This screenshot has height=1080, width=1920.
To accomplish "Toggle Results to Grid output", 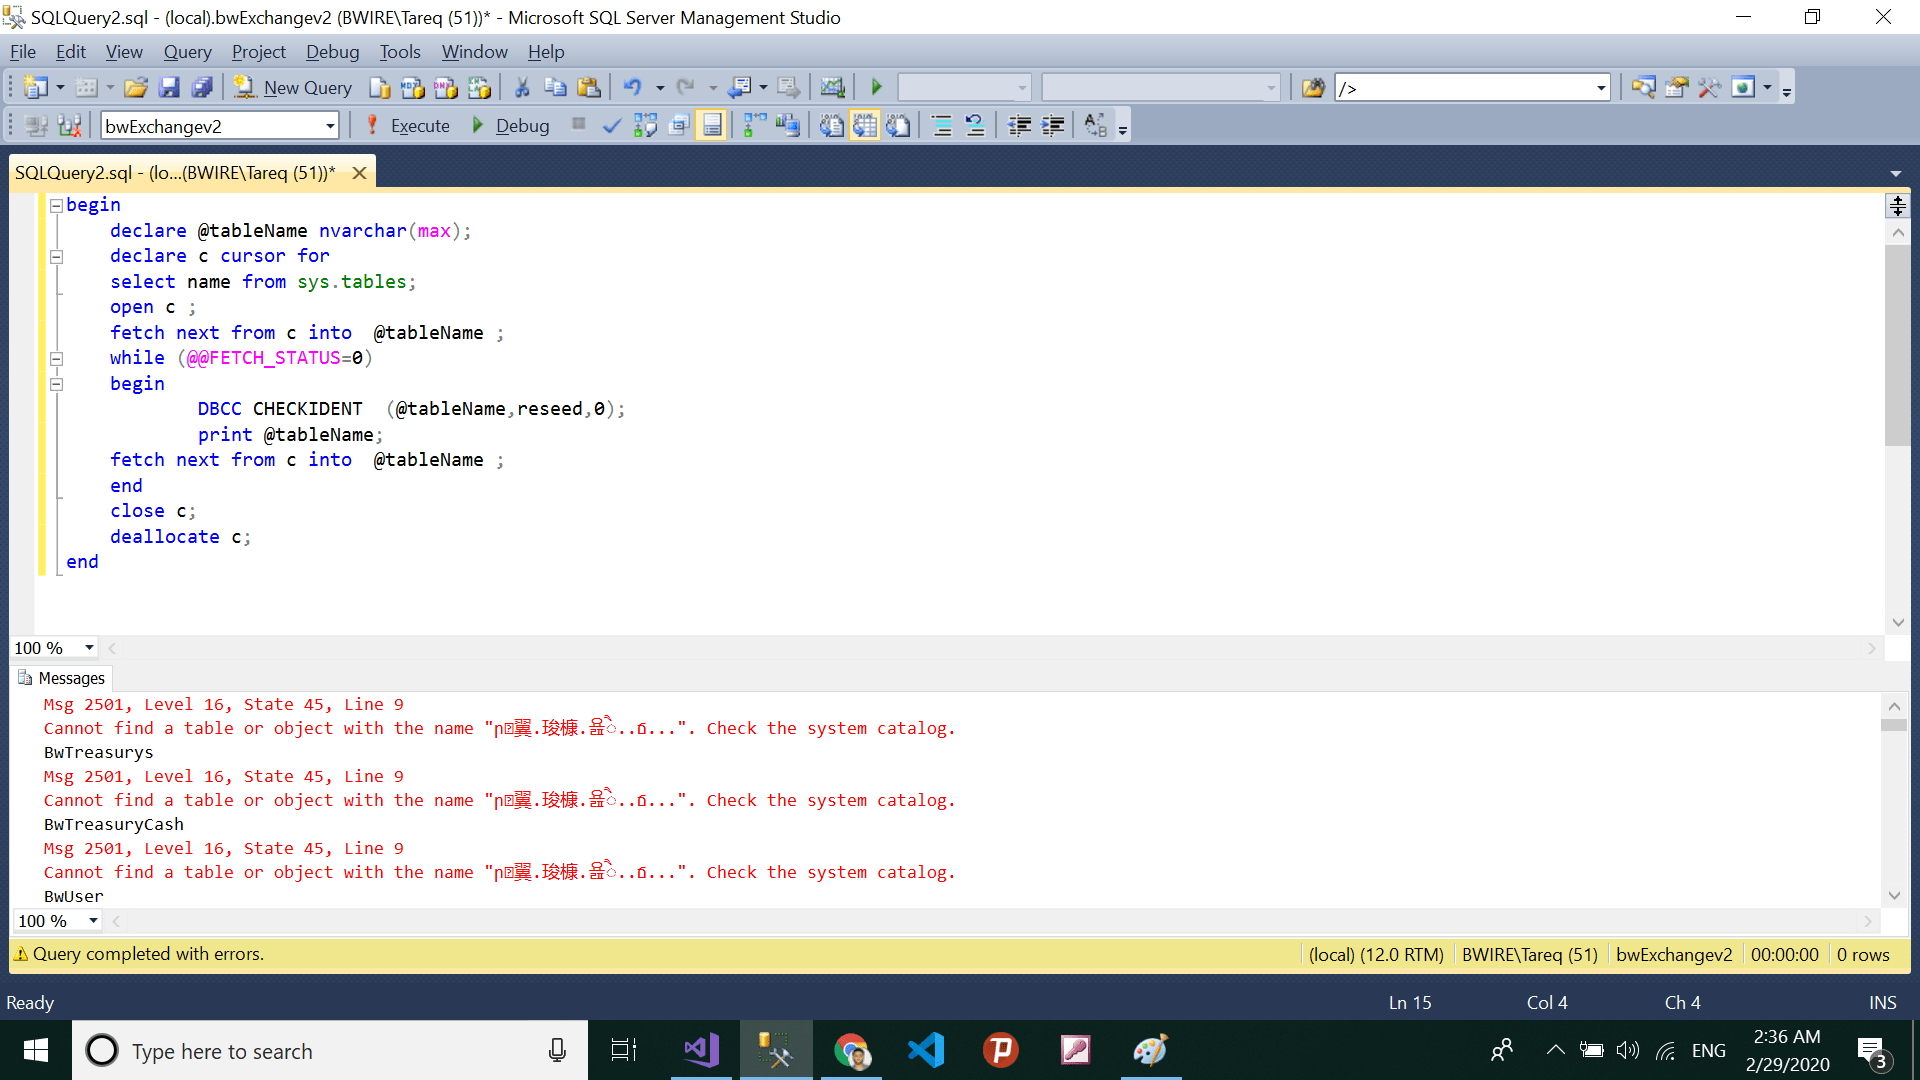I will [866, 125].
